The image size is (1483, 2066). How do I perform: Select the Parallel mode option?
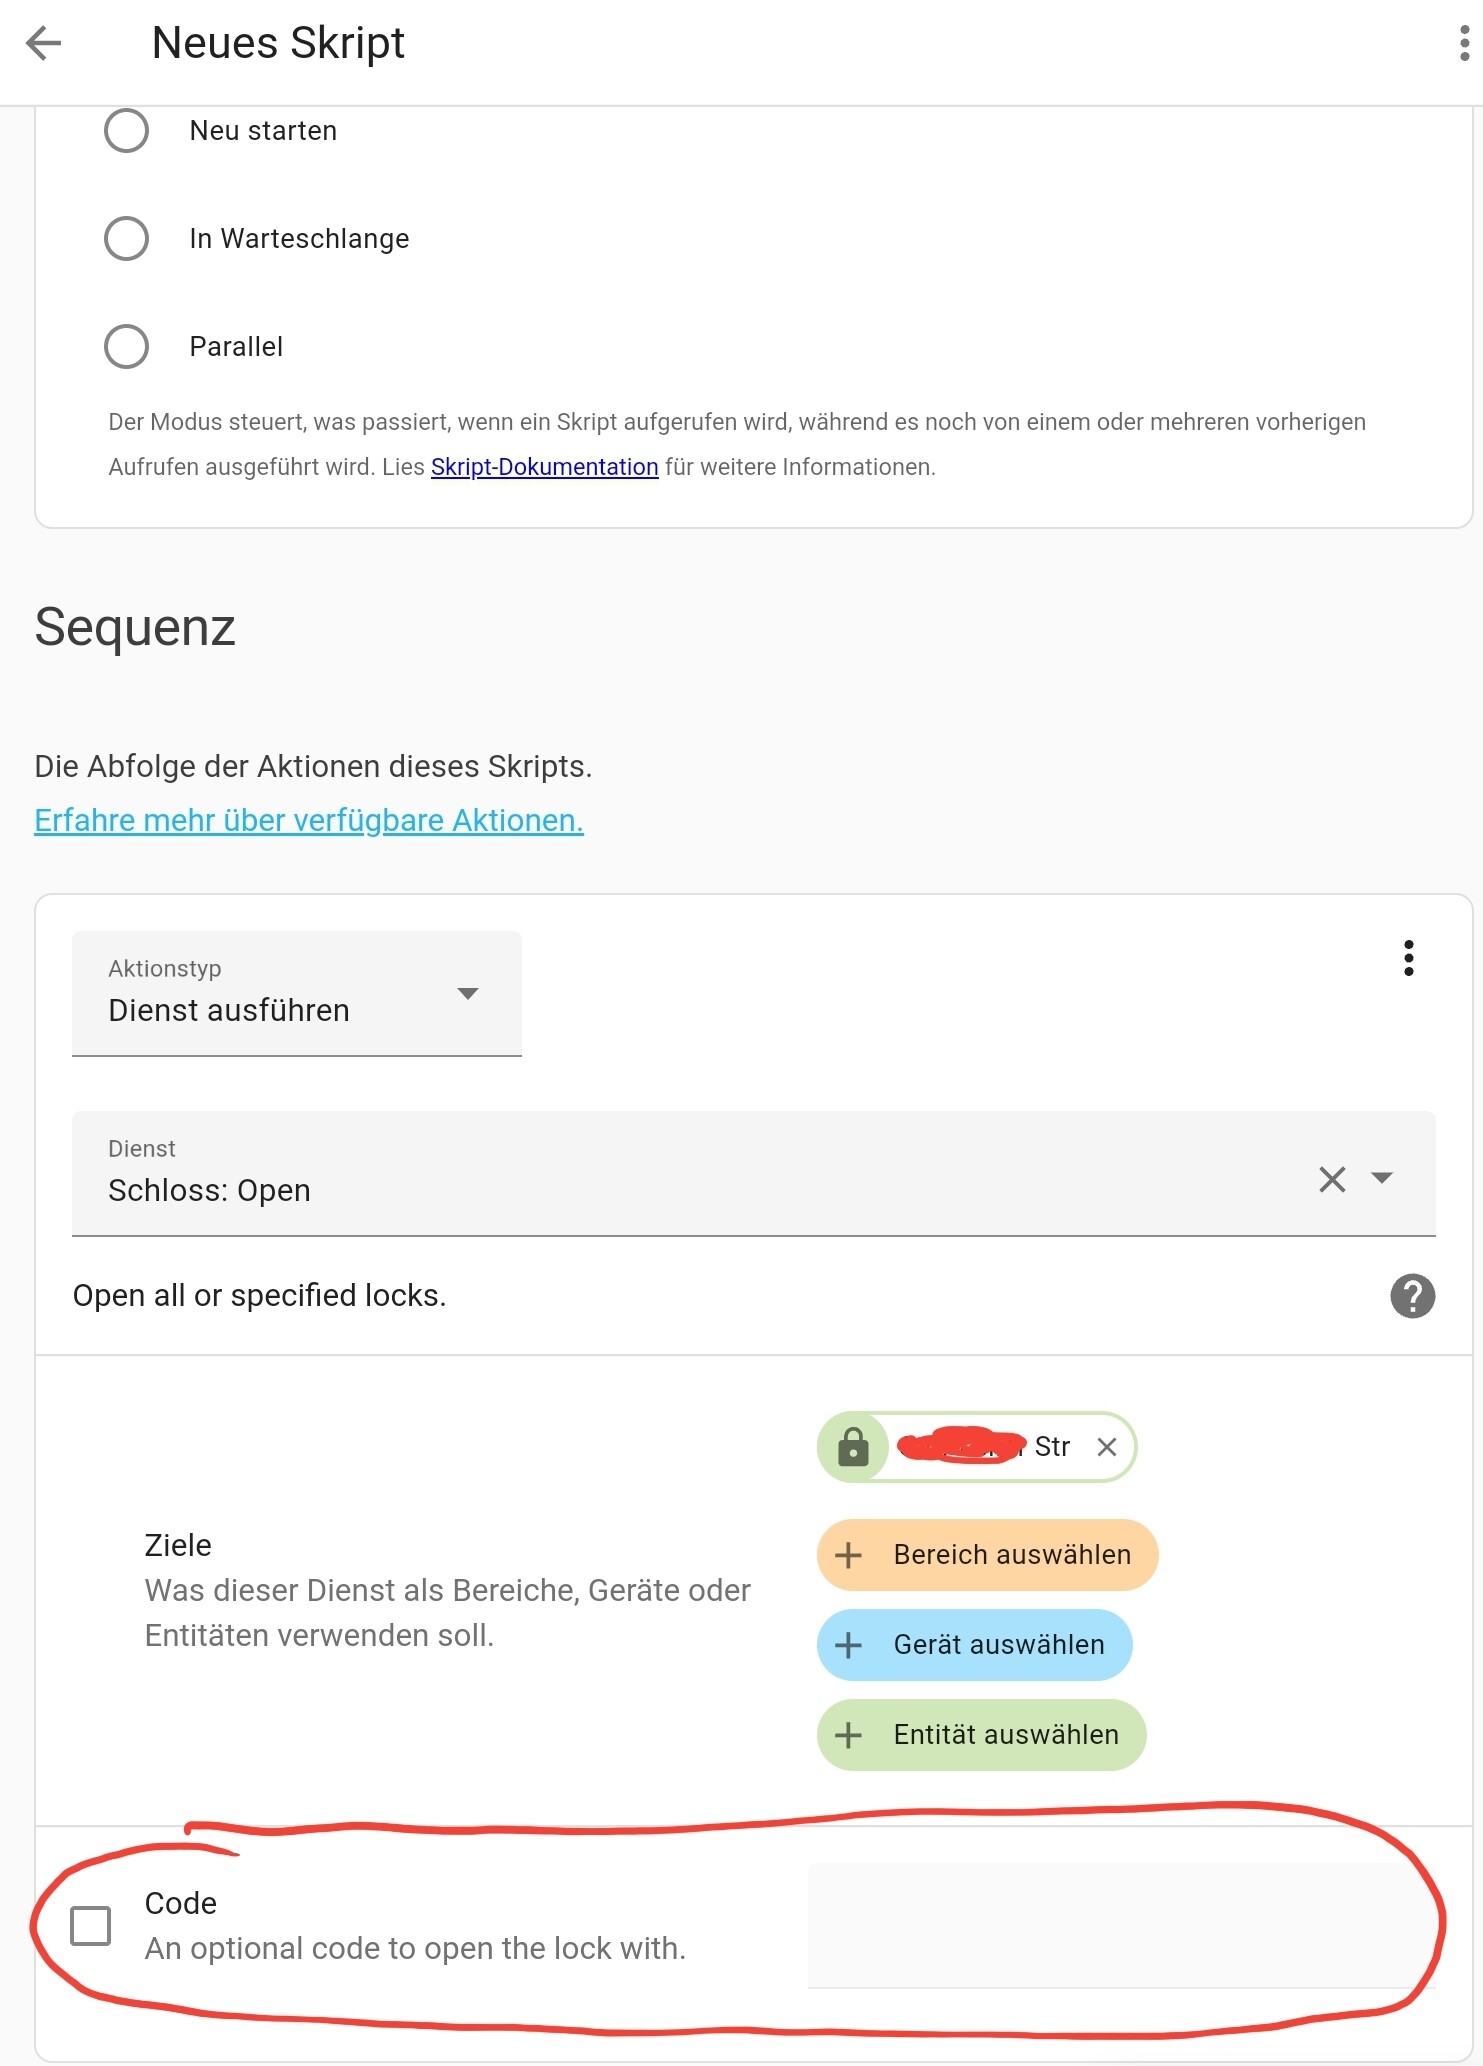point(127,347)
